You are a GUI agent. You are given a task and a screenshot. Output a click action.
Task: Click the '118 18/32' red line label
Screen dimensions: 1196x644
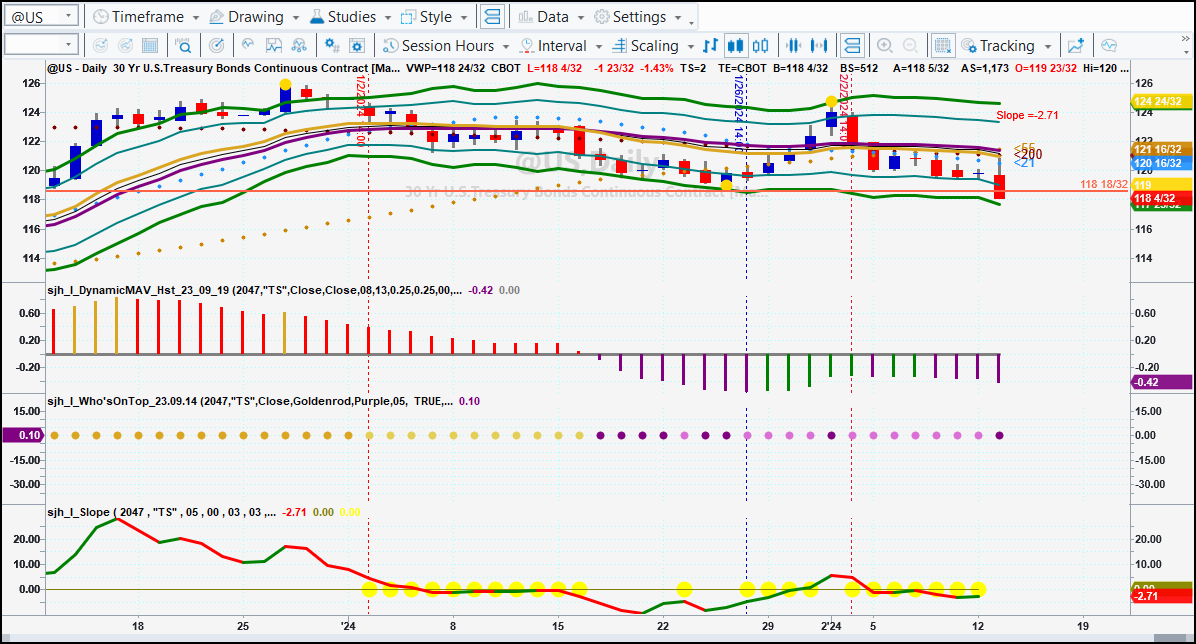point(1103,185)
